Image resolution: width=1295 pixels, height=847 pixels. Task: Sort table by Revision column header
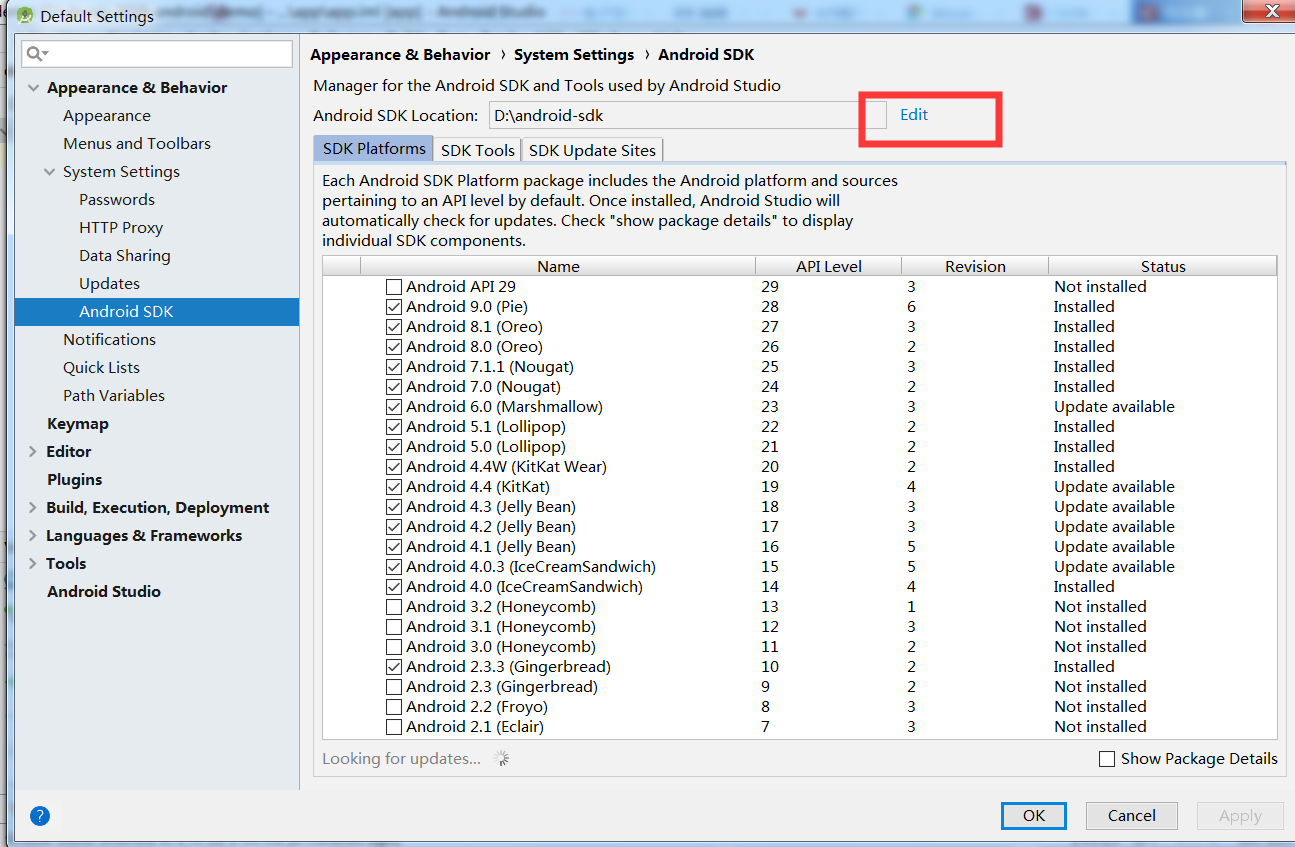point(975,266)
